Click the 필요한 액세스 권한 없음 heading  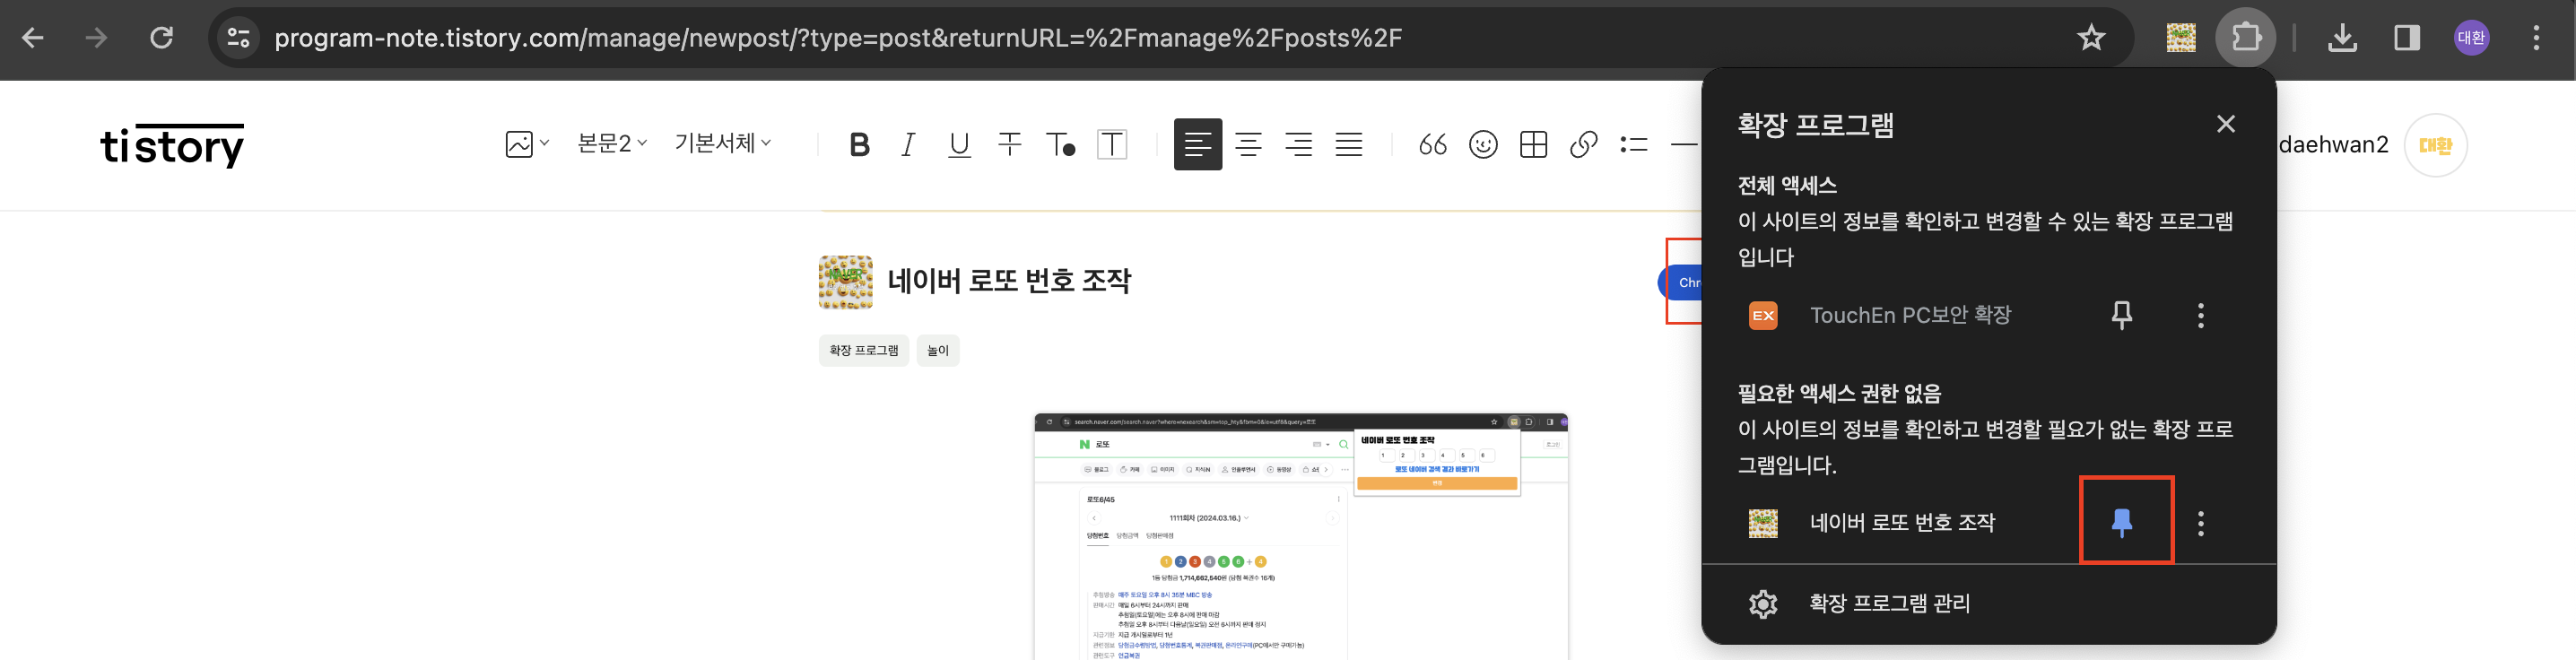(1839, 393)
